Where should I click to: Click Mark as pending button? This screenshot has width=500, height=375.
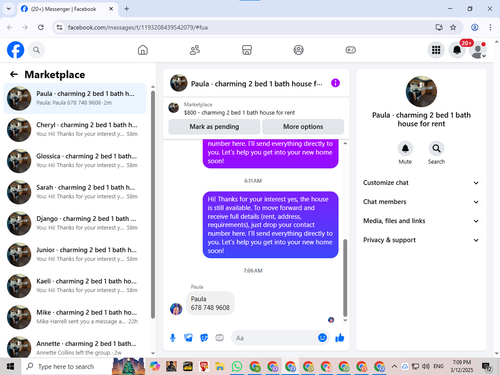coord(214,127)
